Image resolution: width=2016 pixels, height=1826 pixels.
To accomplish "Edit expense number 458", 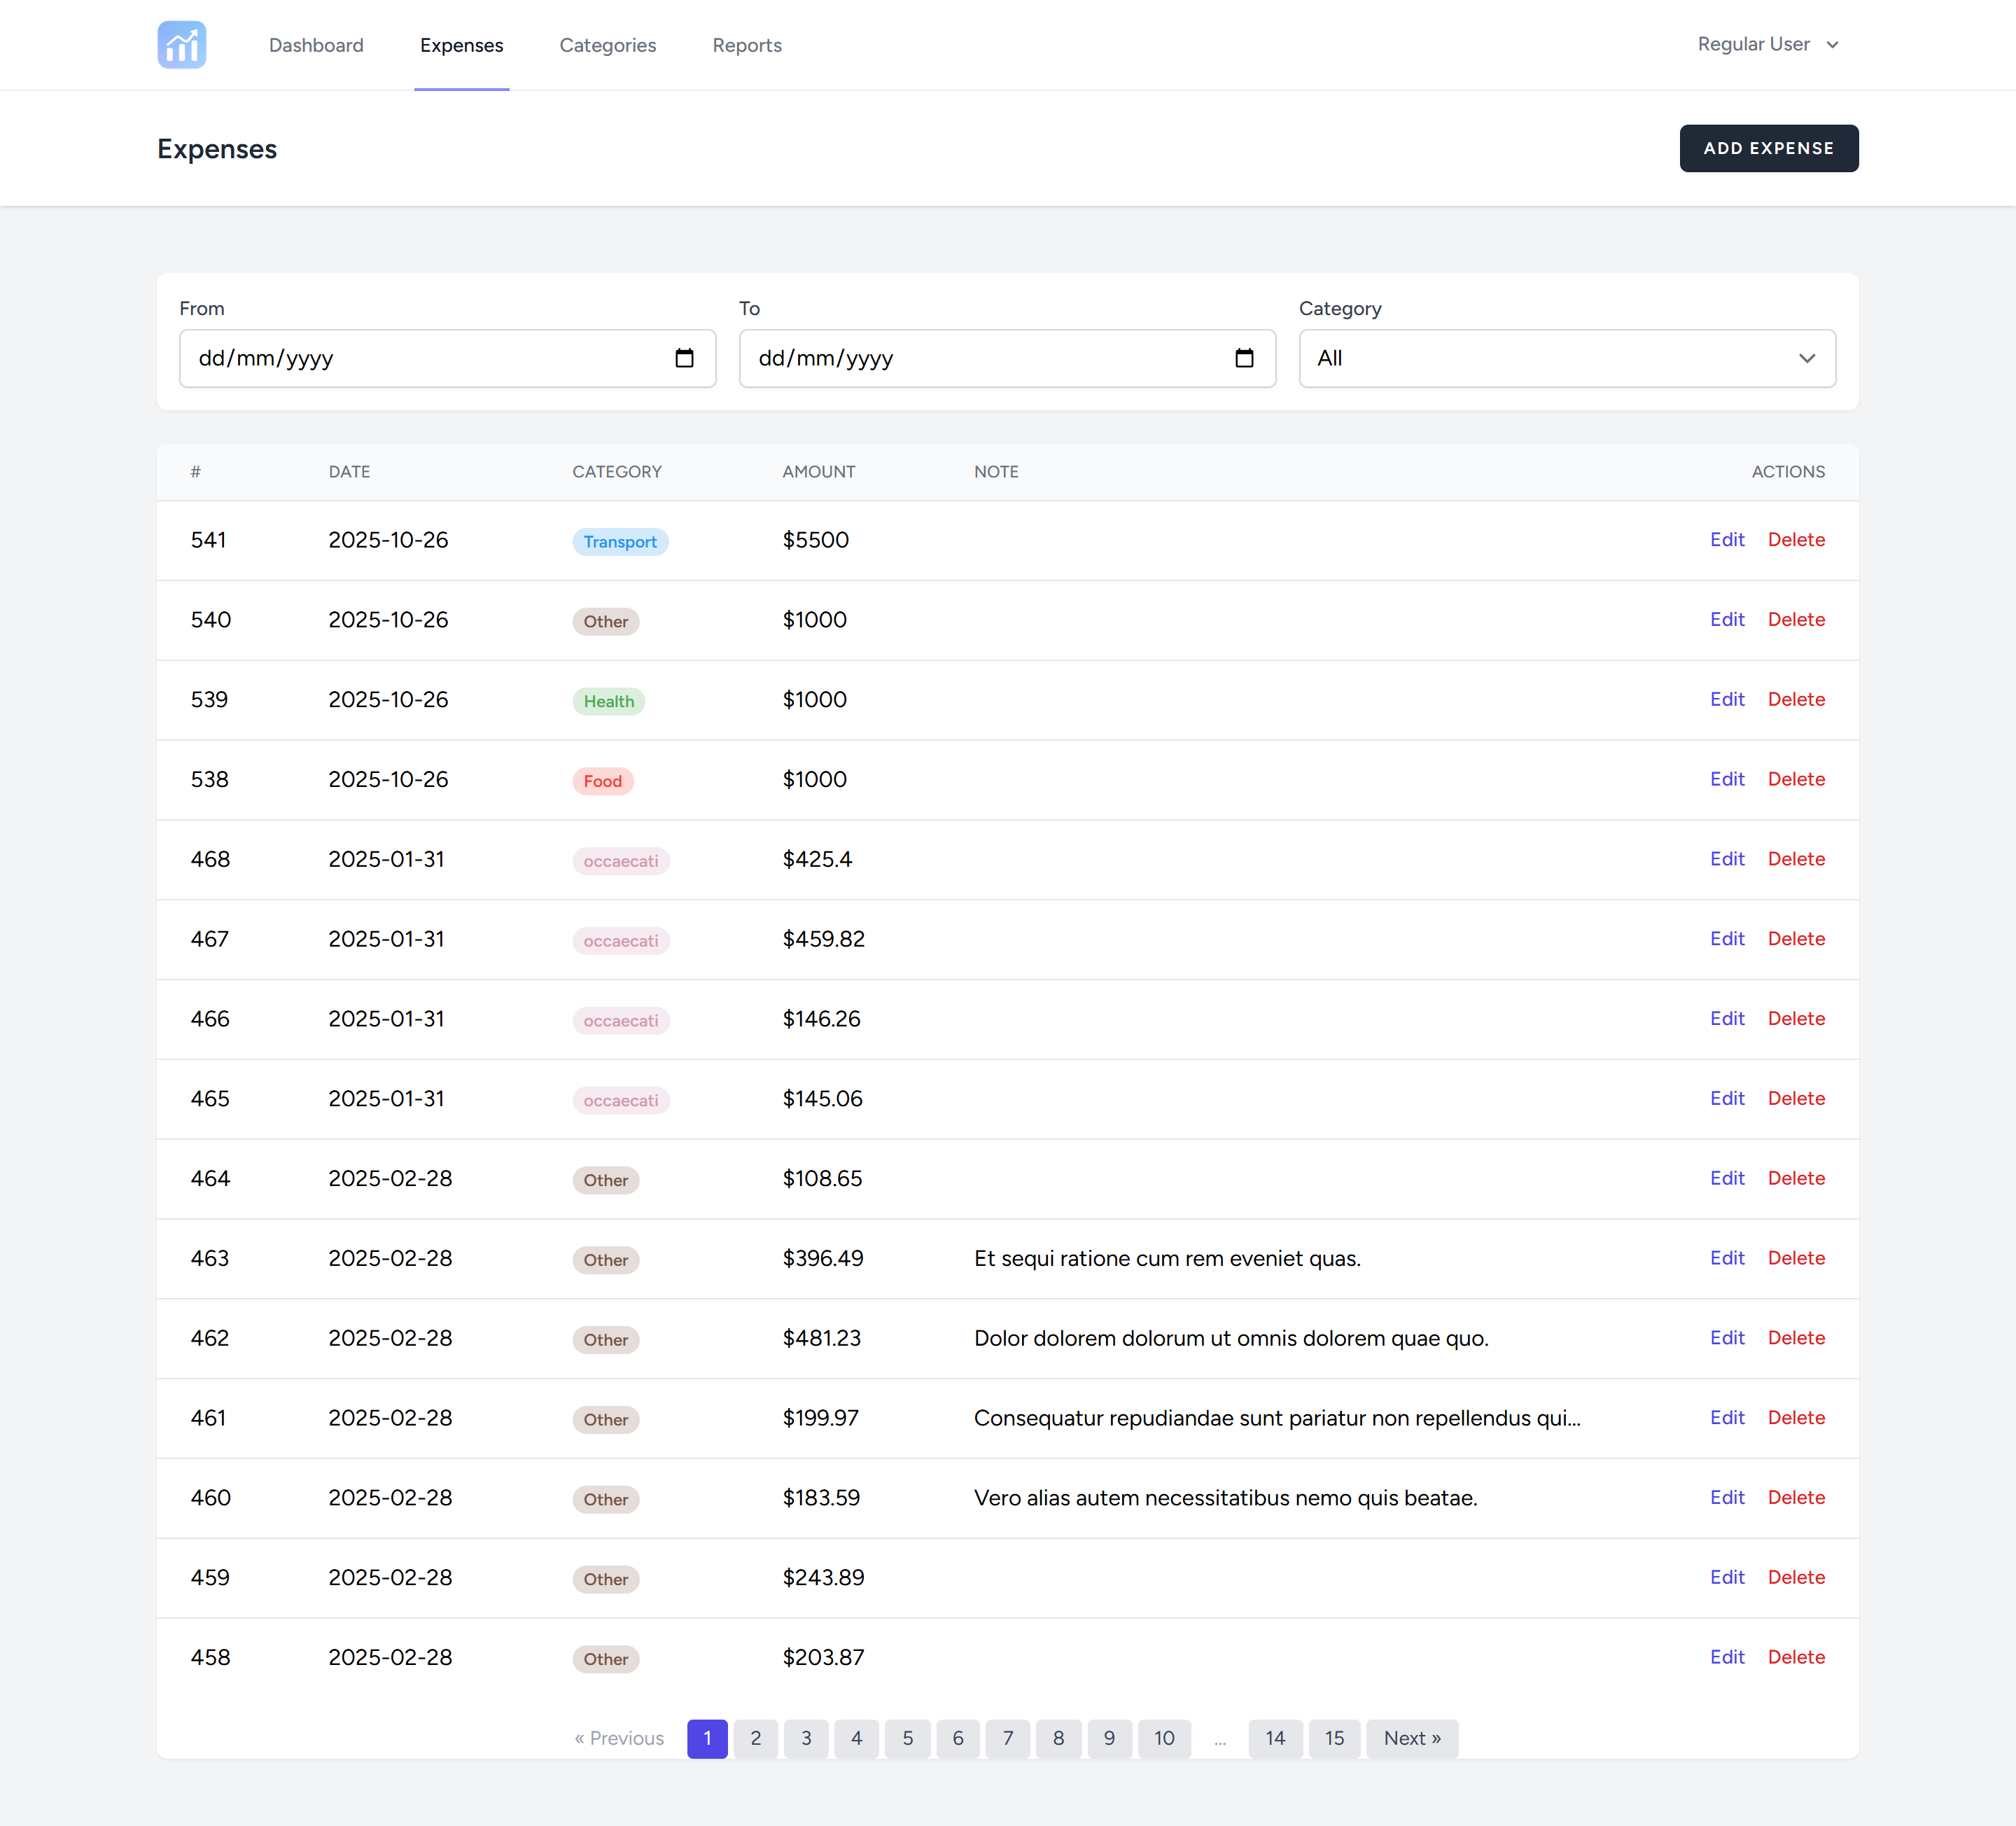I will [1726, 1657].
